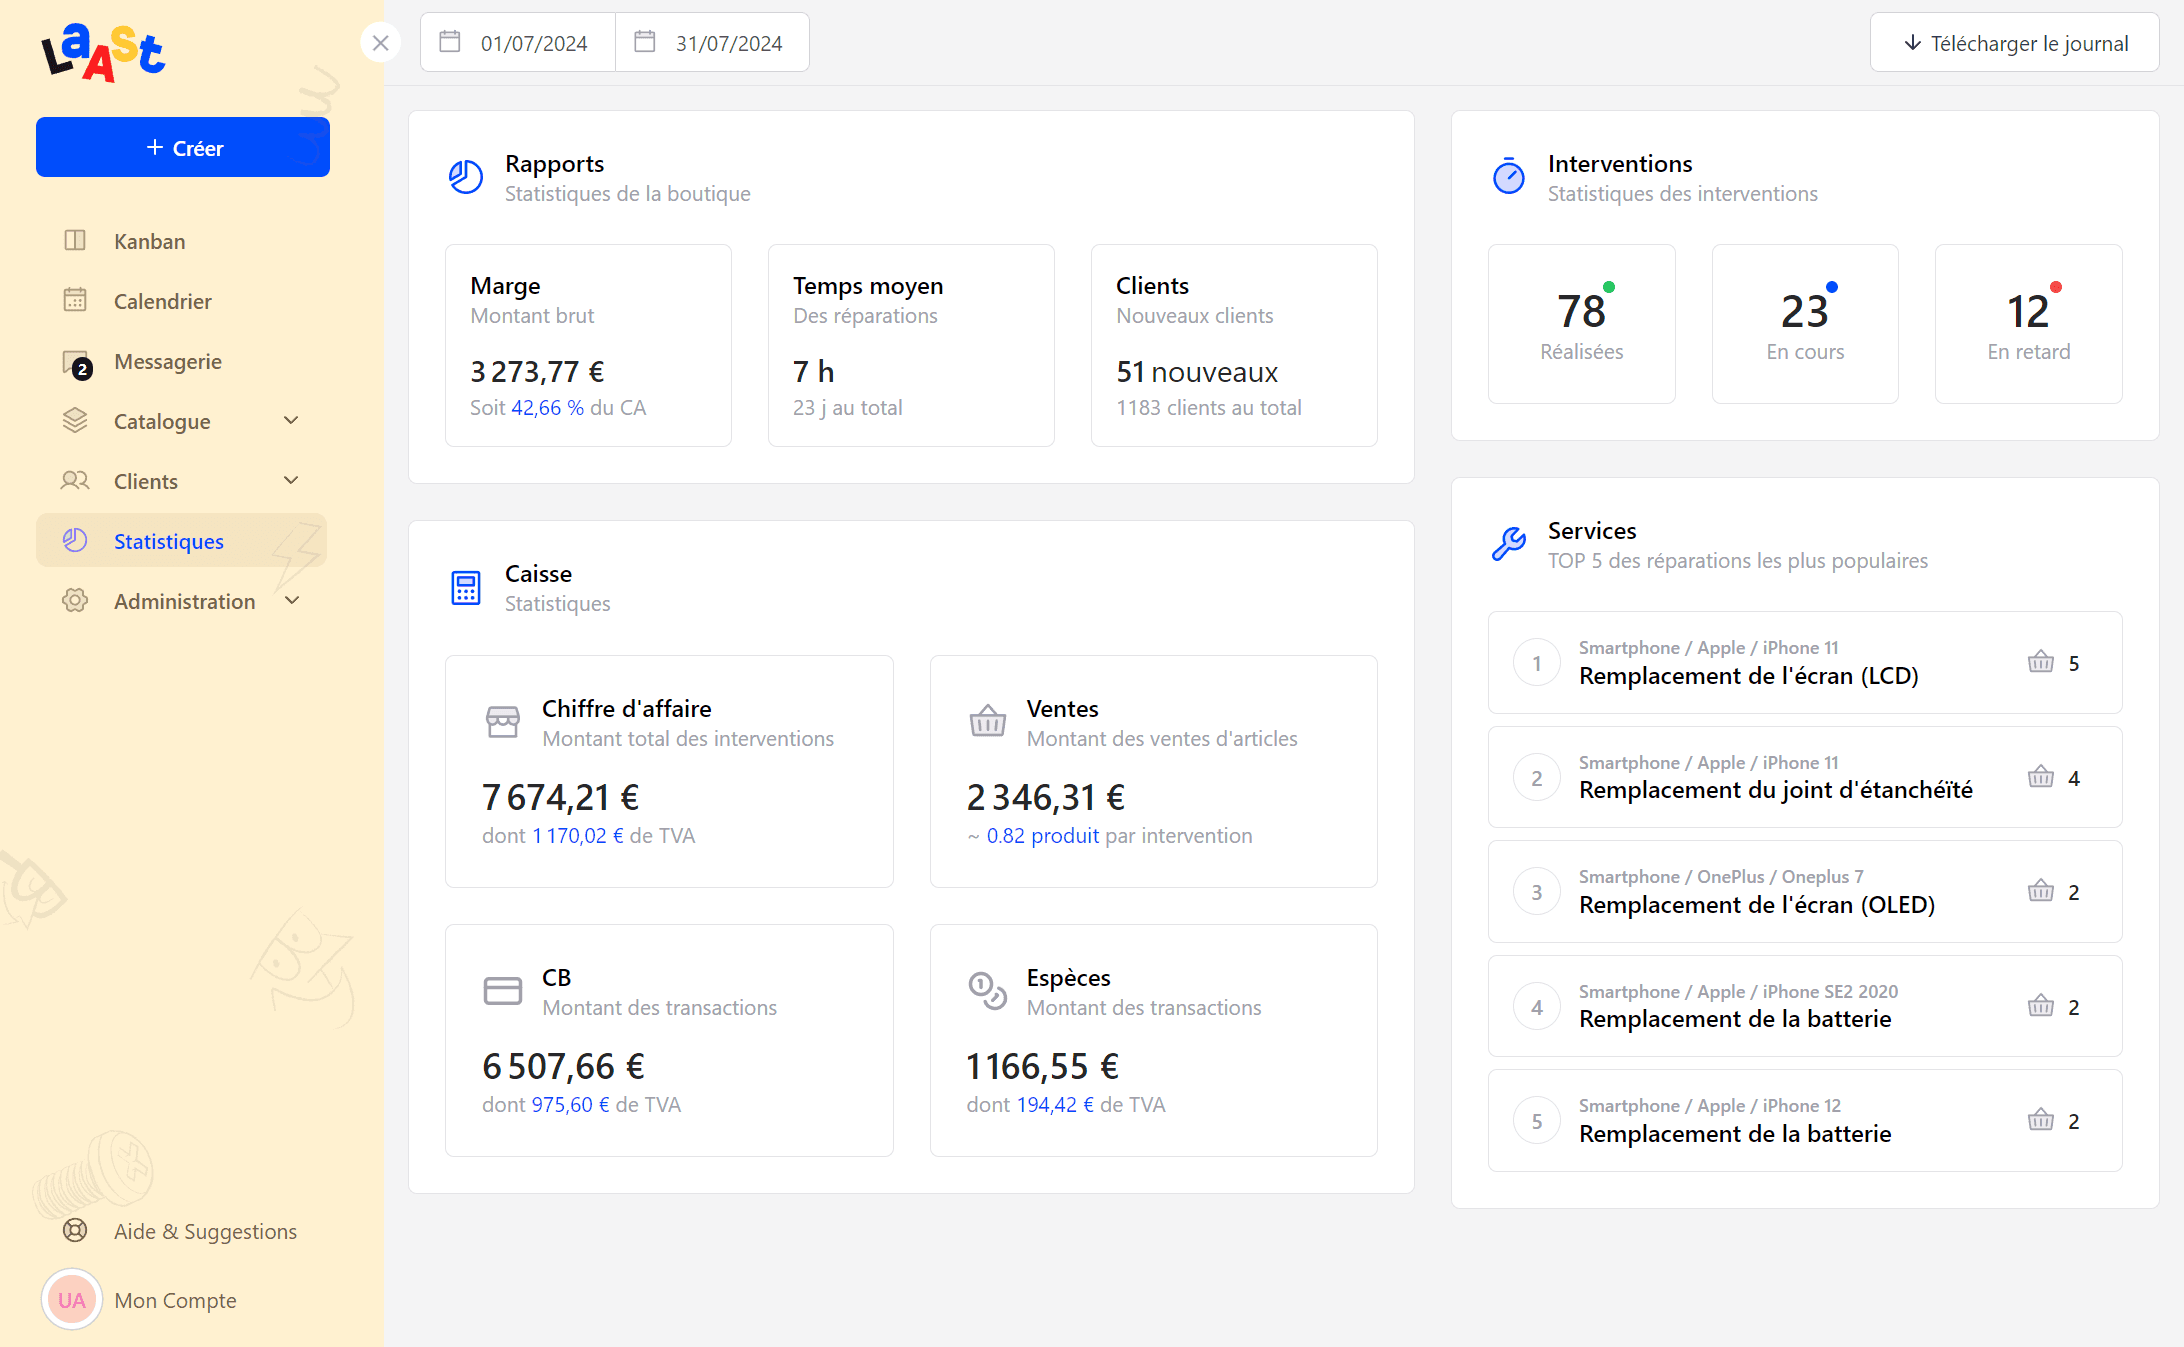Click the Rapports pie chart icon
The width and height of the screenshot is (2184, 1347).
click(x=466, y=177)
